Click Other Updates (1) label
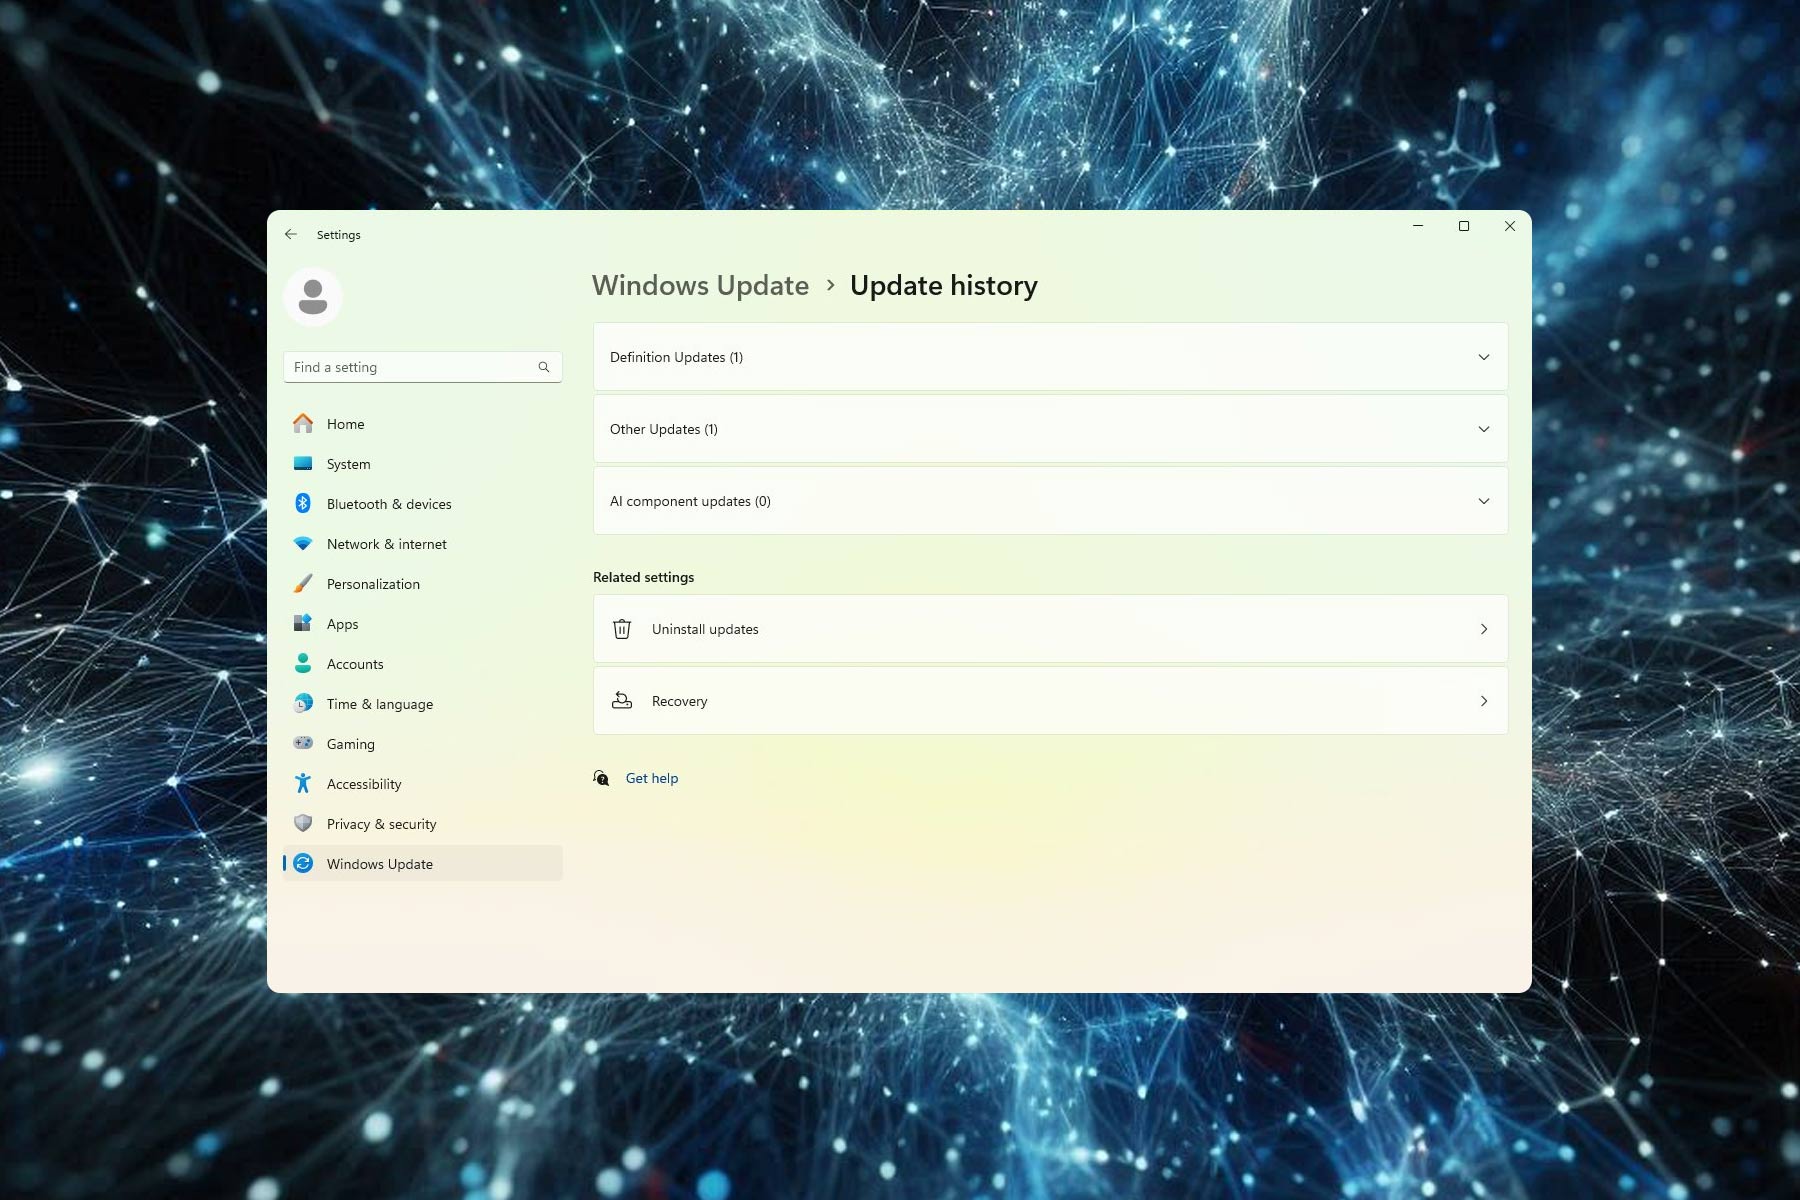Screen dimensions: 1800x1200 point(664,429)
